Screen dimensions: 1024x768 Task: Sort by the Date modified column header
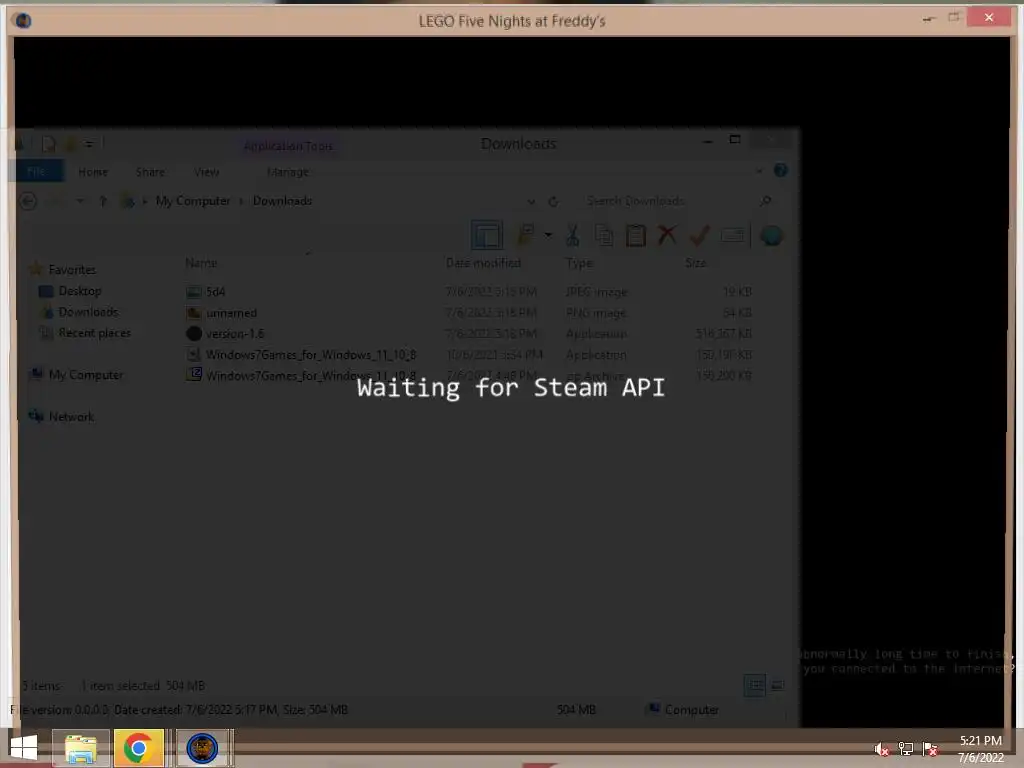(x=483, y=263)
